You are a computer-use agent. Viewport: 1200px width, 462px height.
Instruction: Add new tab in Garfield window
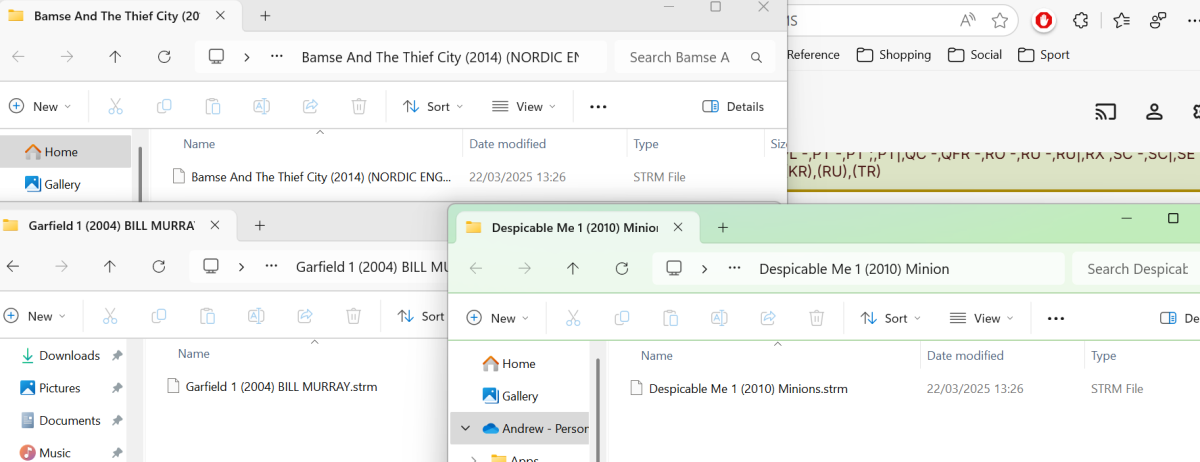click(x=259, y=225)
